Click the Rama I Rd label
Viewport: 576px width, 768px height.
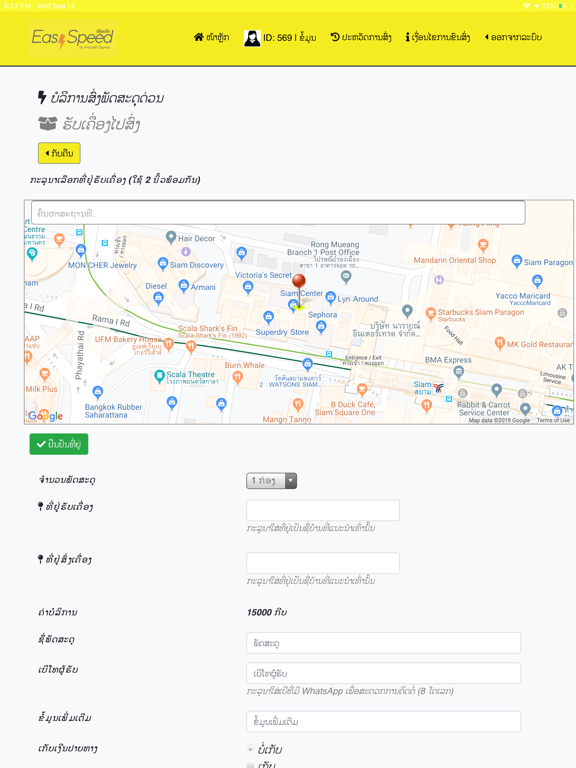[x=111, y=321]
